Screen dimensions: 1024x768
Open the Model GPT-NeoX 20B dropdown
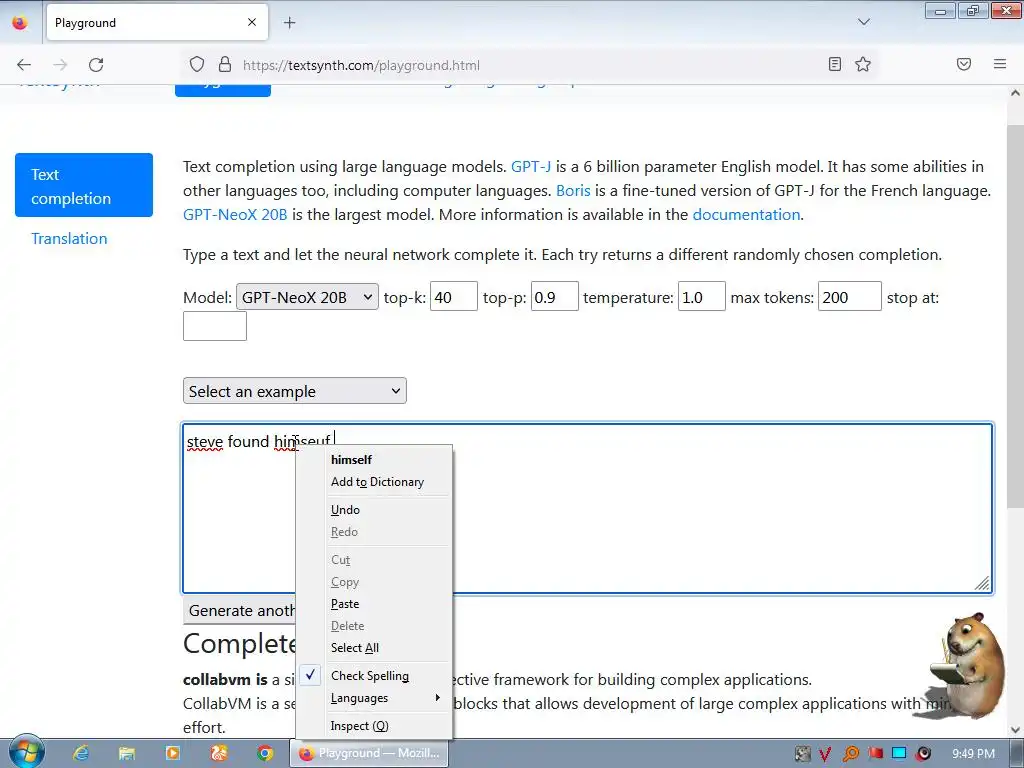(307, 297)
